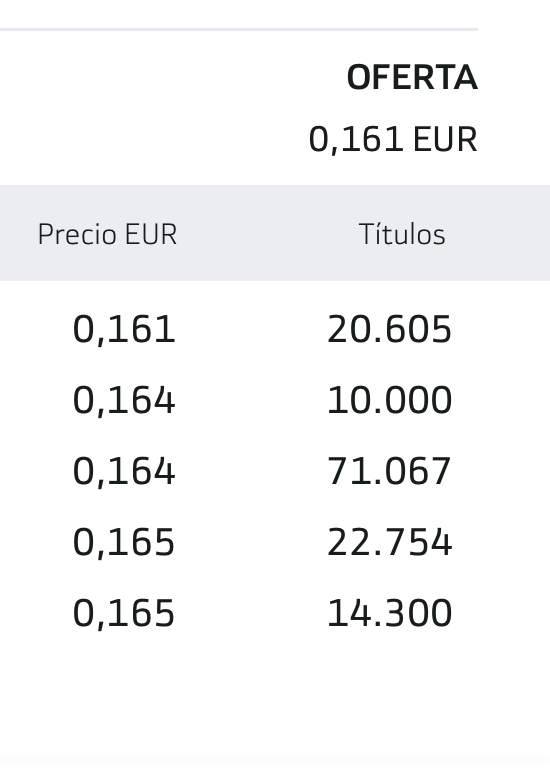Click the OFERTA heading
The width and height of the screenshot is (550, 773).
point(412,77)
